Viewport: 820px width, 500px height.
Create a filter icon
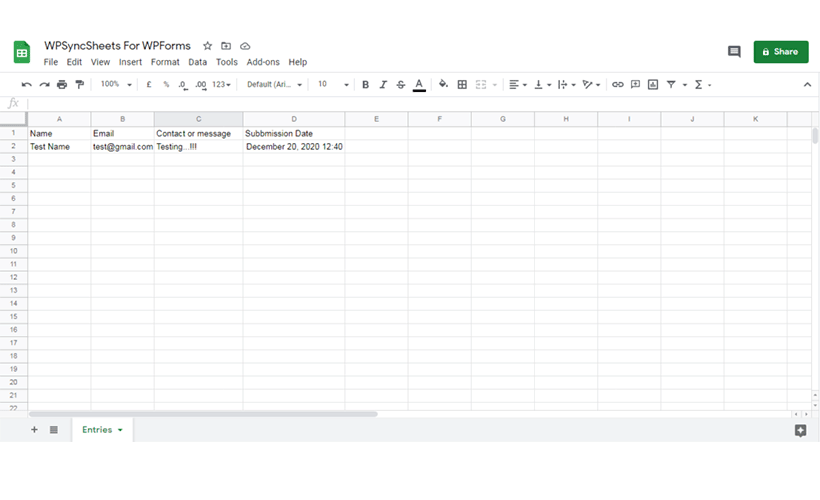click(671, 84)
